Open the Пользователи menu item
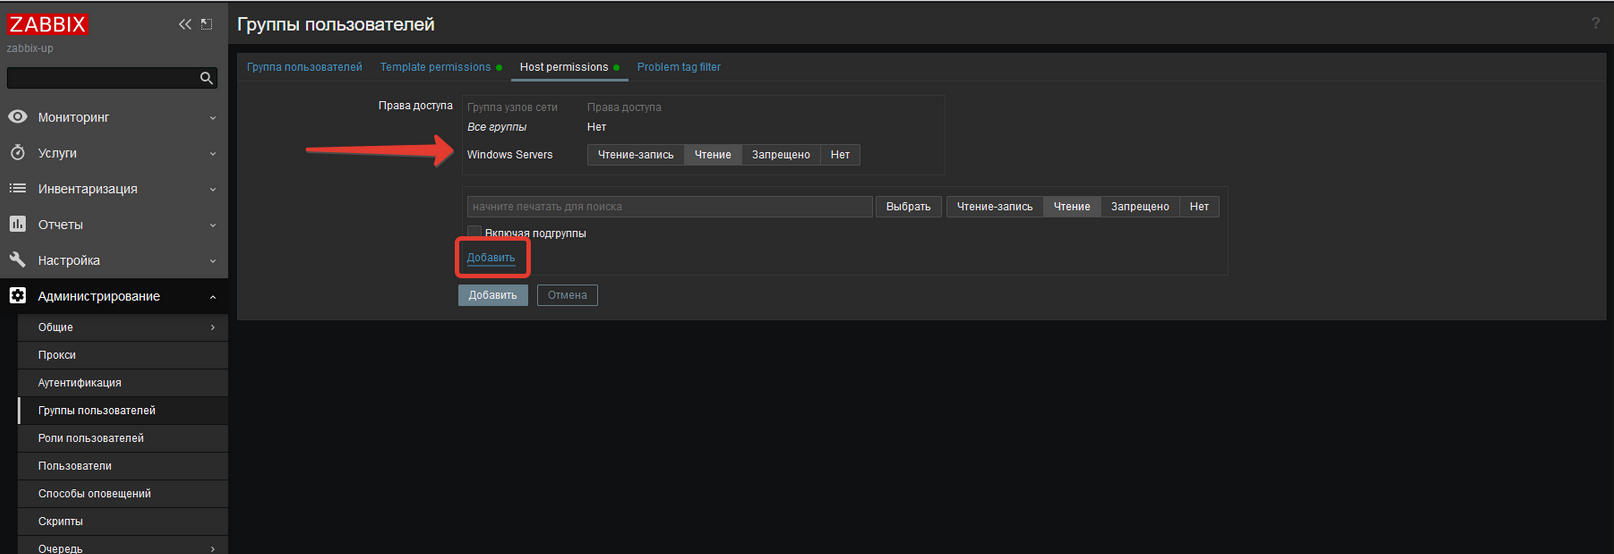This screenshot has width=1614, height=554. pyautogui.click(x=123, y=466)
